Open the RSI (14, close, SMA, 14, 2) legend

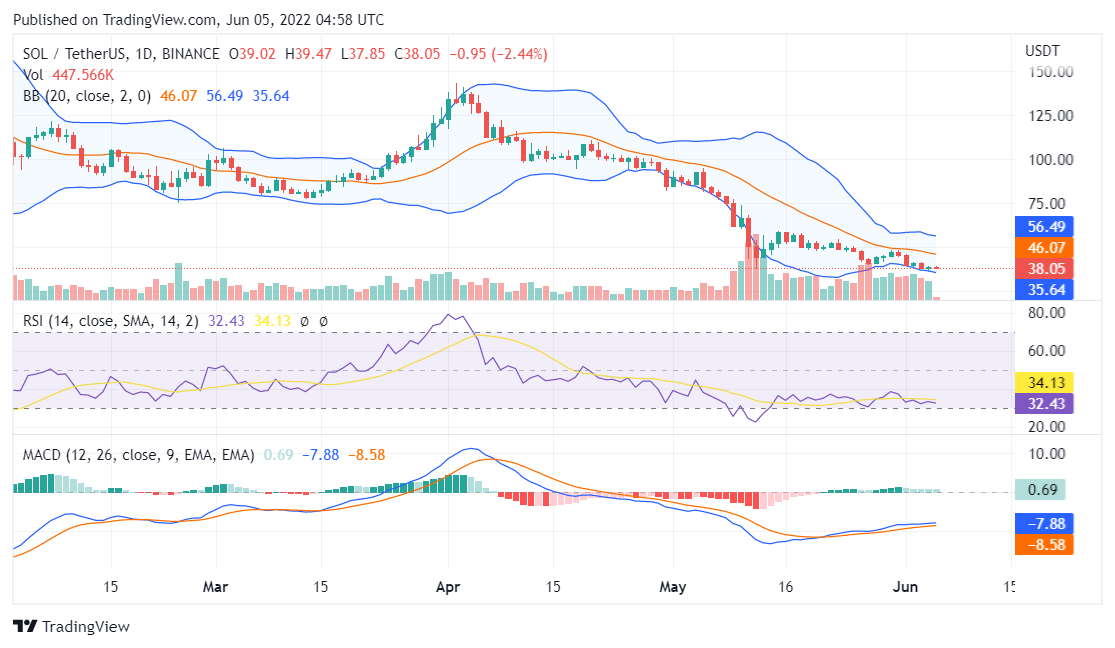click(x=111, y=321)
